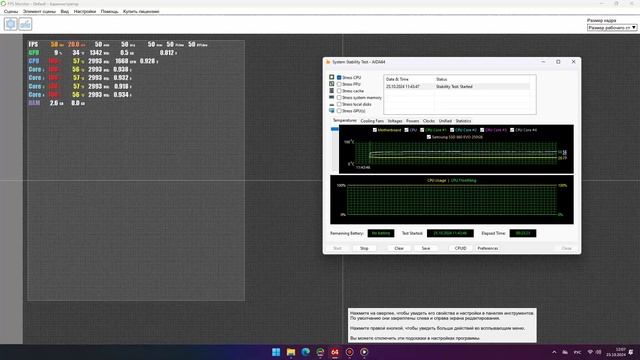
Task: Open the Windows Start menu
Action: click(x=276, y=352)
